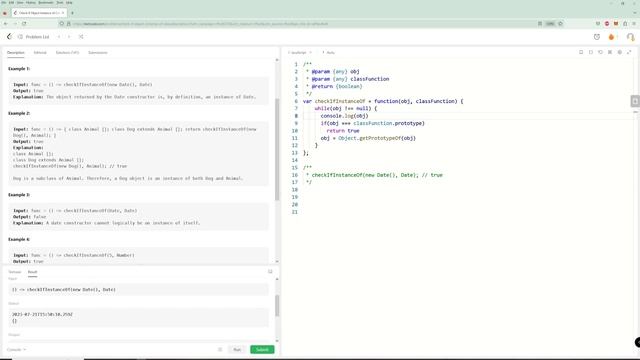Open the timer clock icon
Image resolution: width=640 pixels, height=360 pixels.
click(x=597, y=37)
